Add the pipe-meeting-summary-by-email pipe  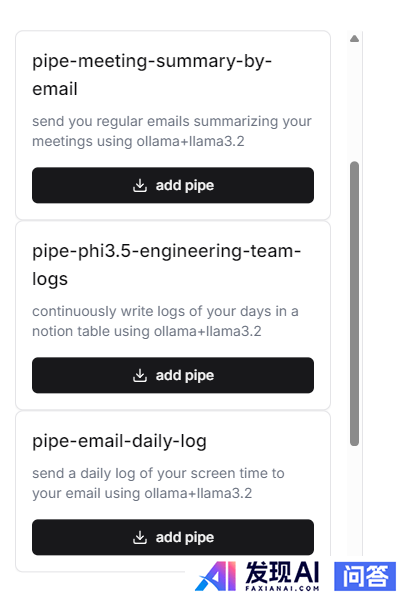point(173,185)
